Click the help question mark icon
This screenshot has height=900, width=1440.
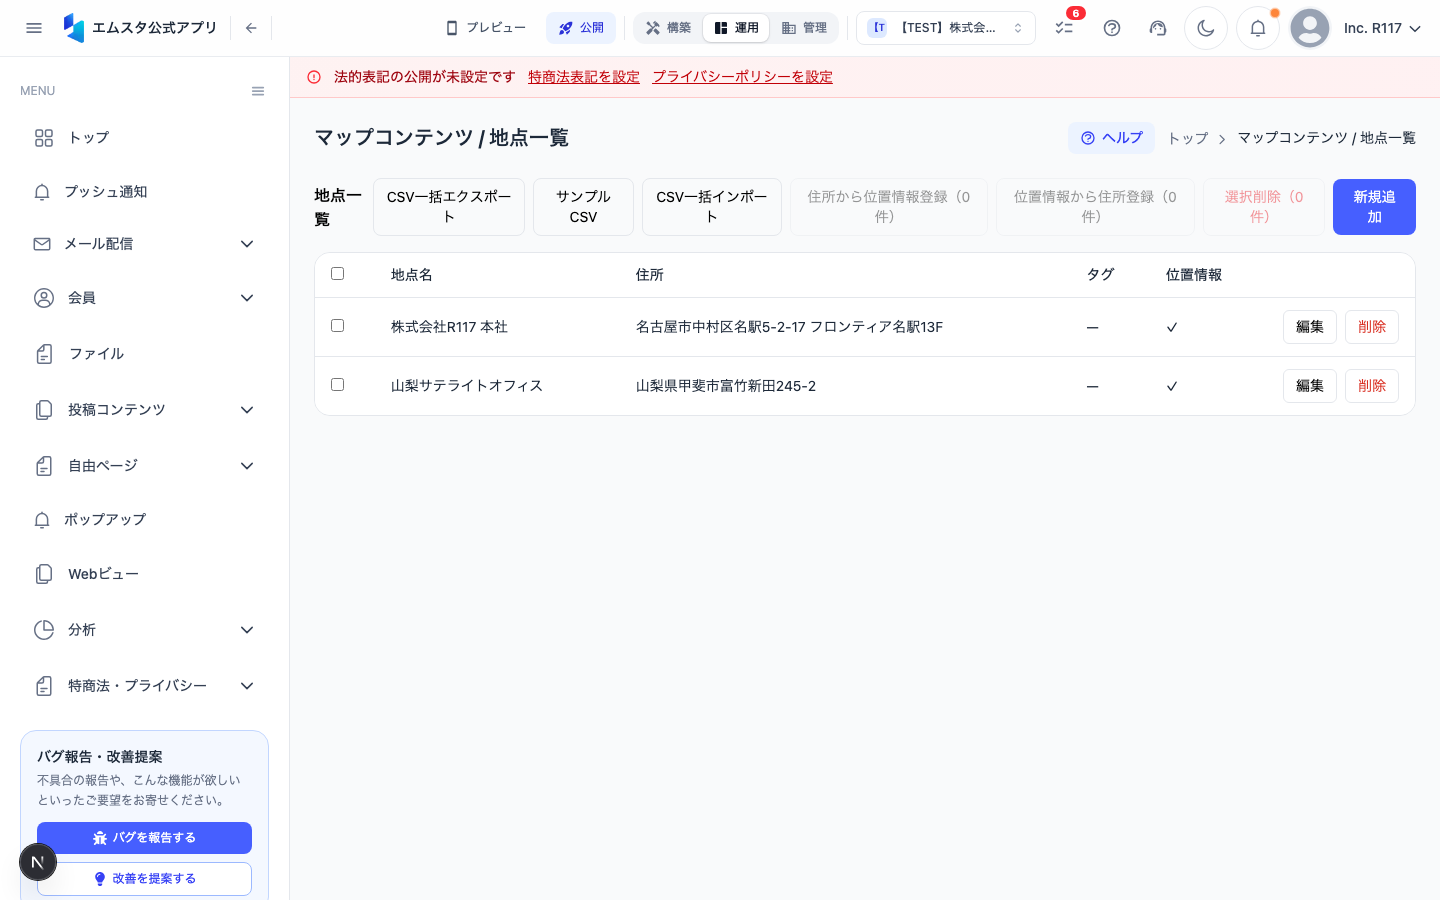pos(1112,28)
